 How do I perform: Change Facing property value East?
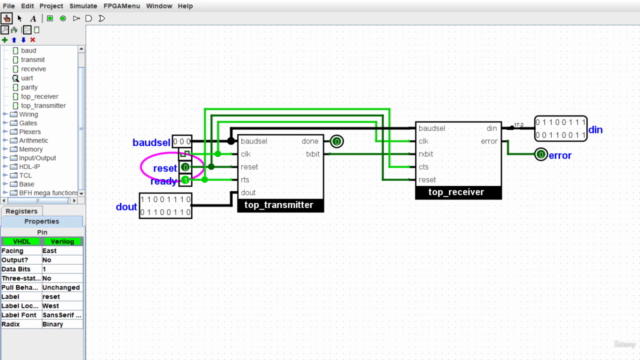(62, 251)
